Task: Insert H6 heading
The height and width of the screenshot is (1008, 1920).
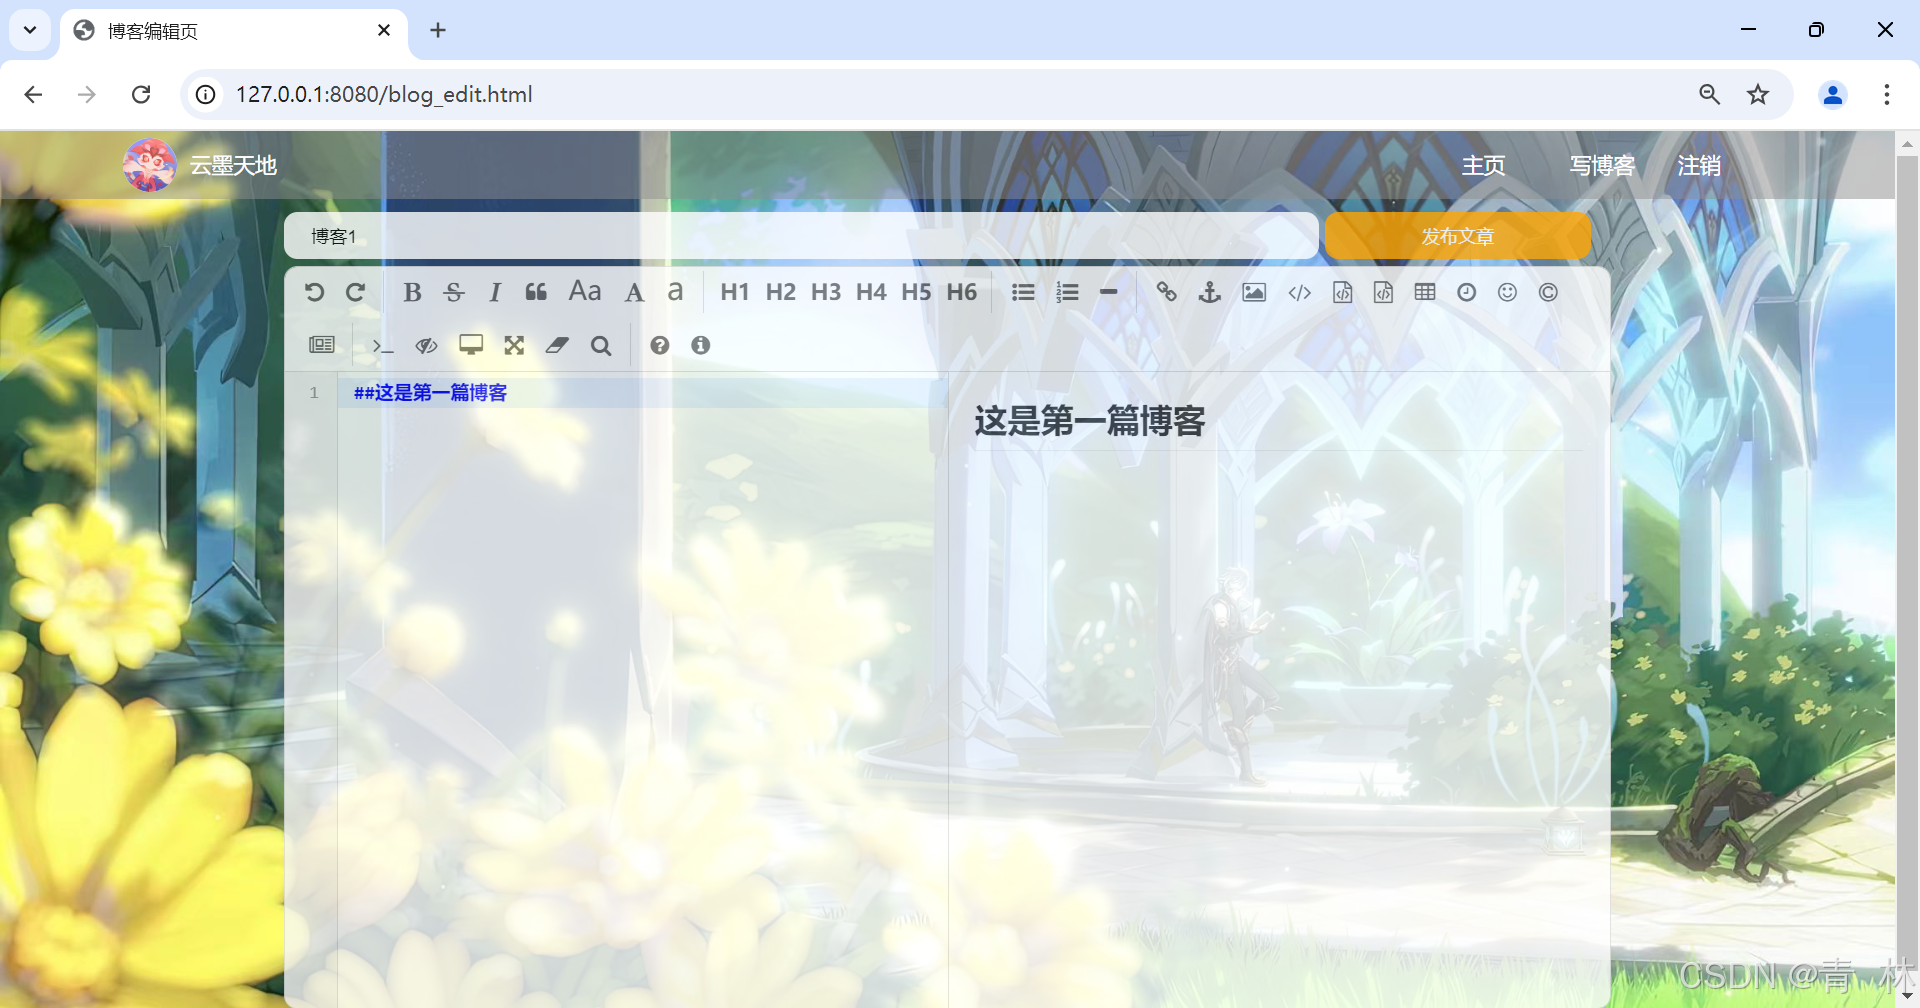Action: 962,292
